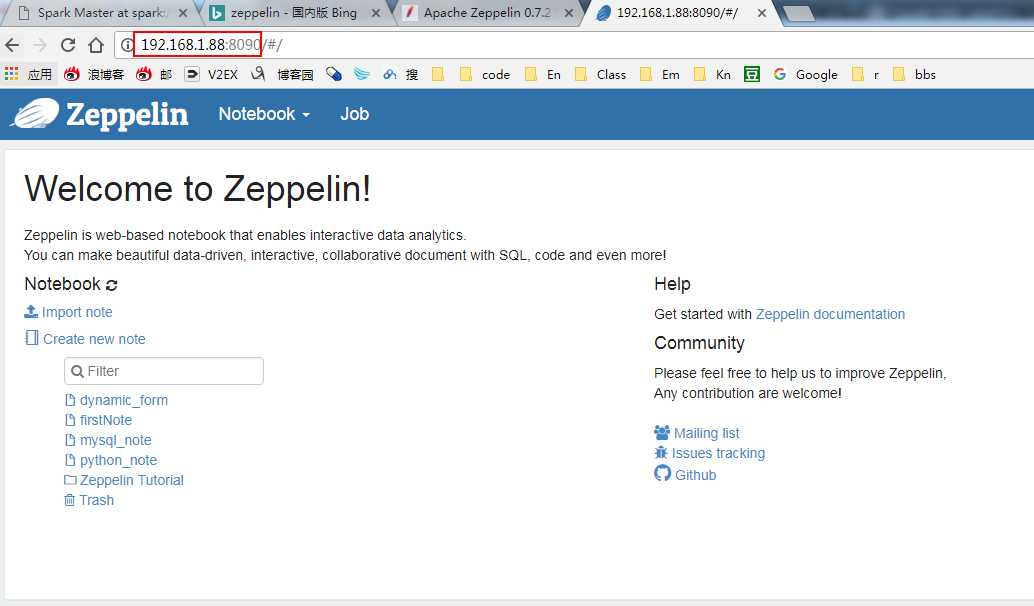Open the Google bookmark
This screenshot has height=606, width=1034.
click(x=805, y=74)
